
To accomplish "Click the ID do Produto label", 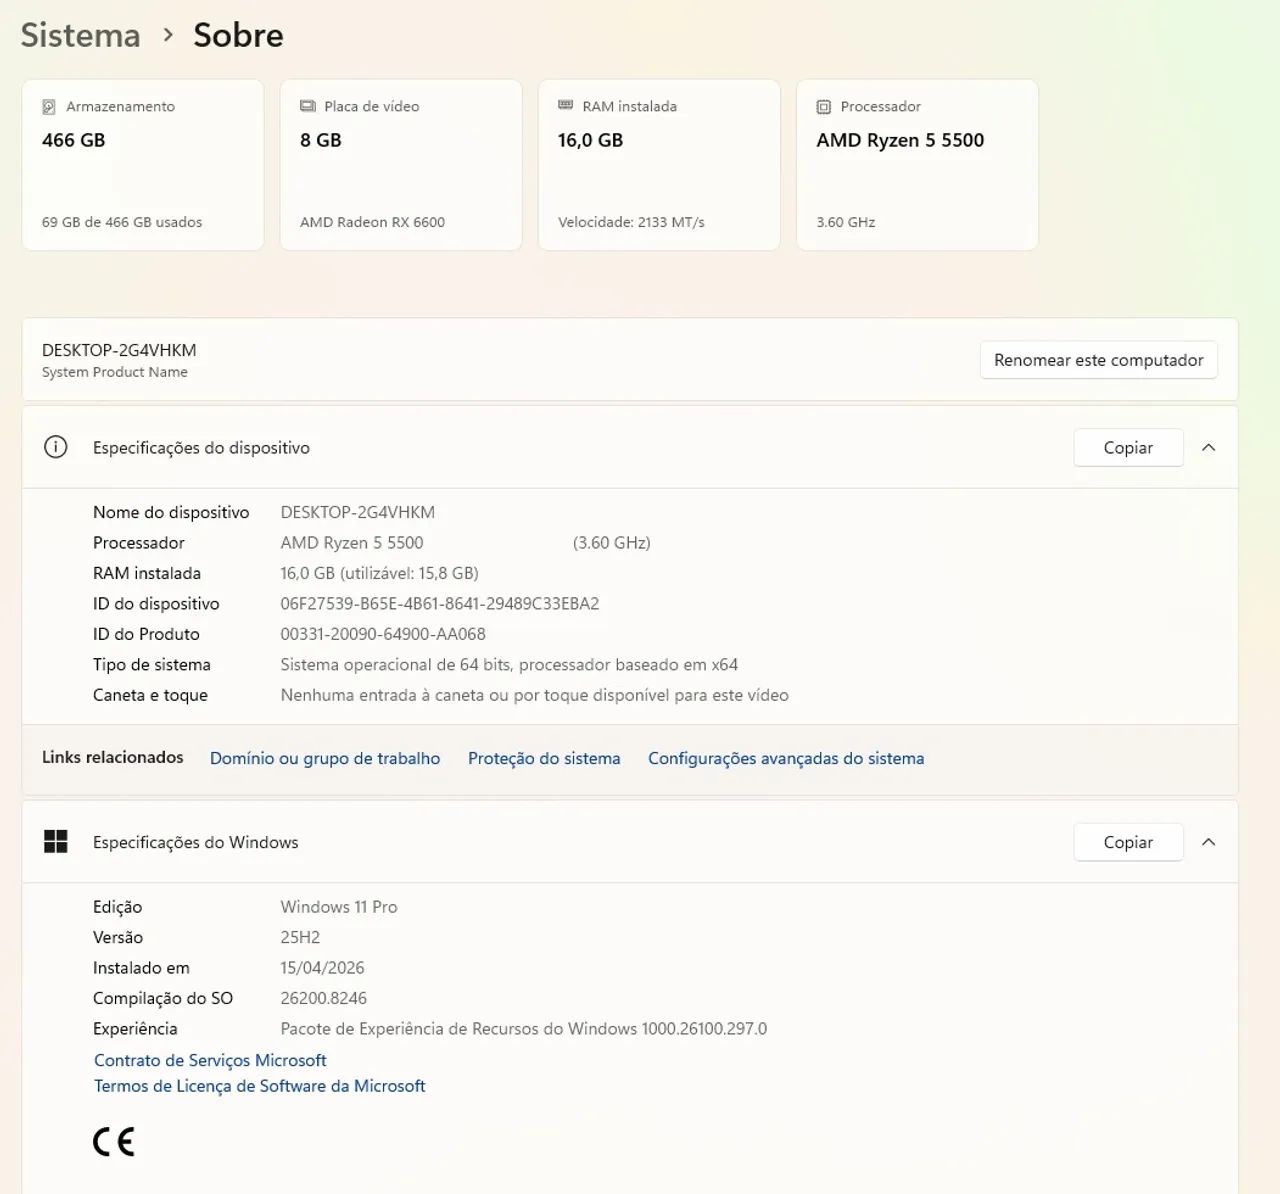I will pos(146,634).
